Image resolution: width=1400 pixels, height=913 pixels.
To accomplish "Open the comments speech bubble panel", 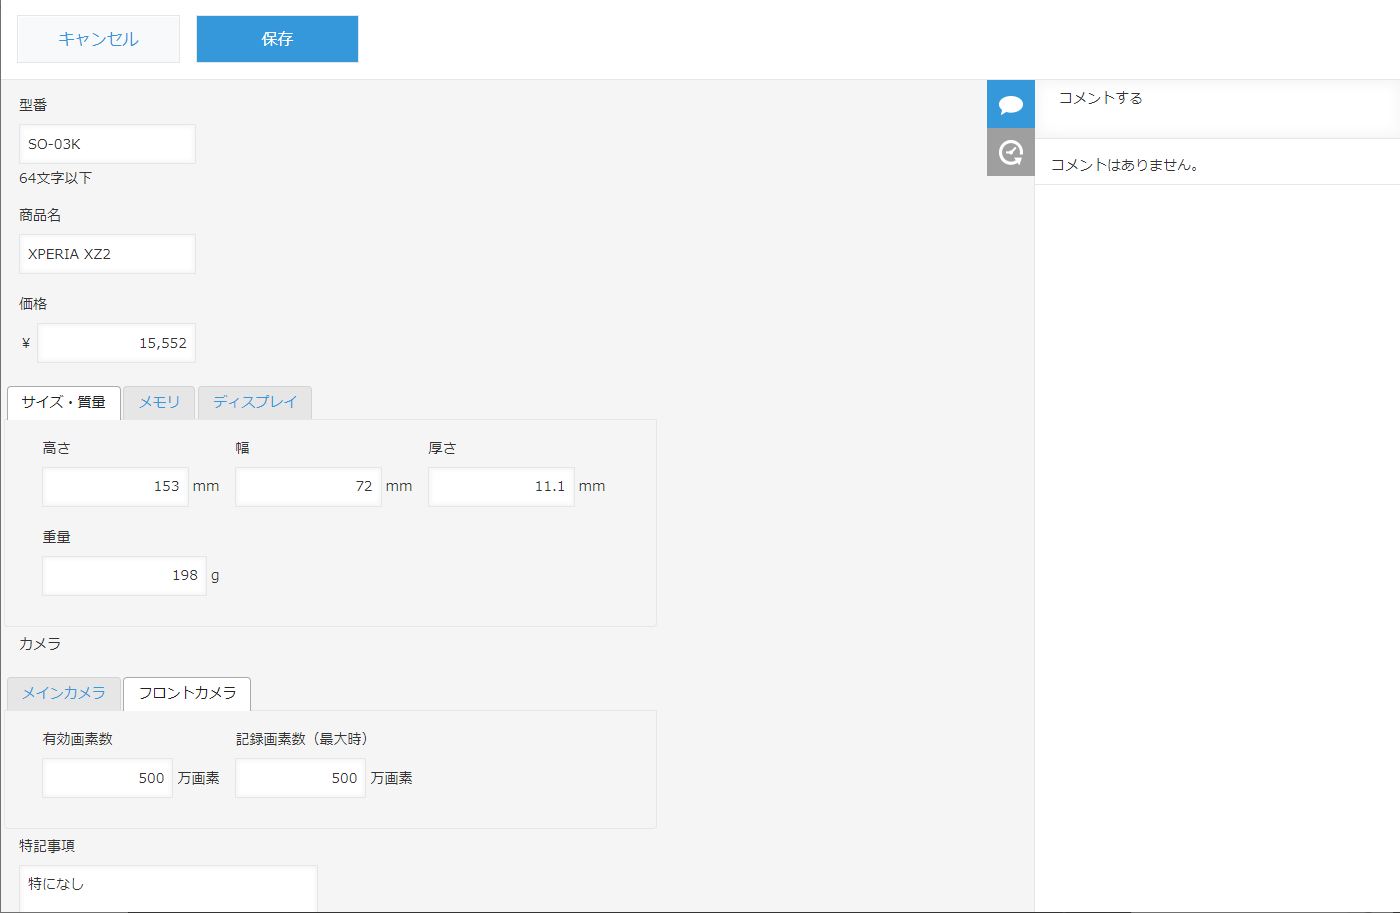I will (x=1010, y=104).
